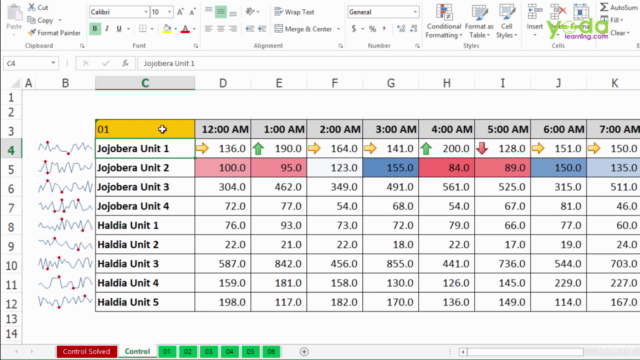Click Merge & Center button
This screenshot has height=360, width=640.
pos(304,29)
